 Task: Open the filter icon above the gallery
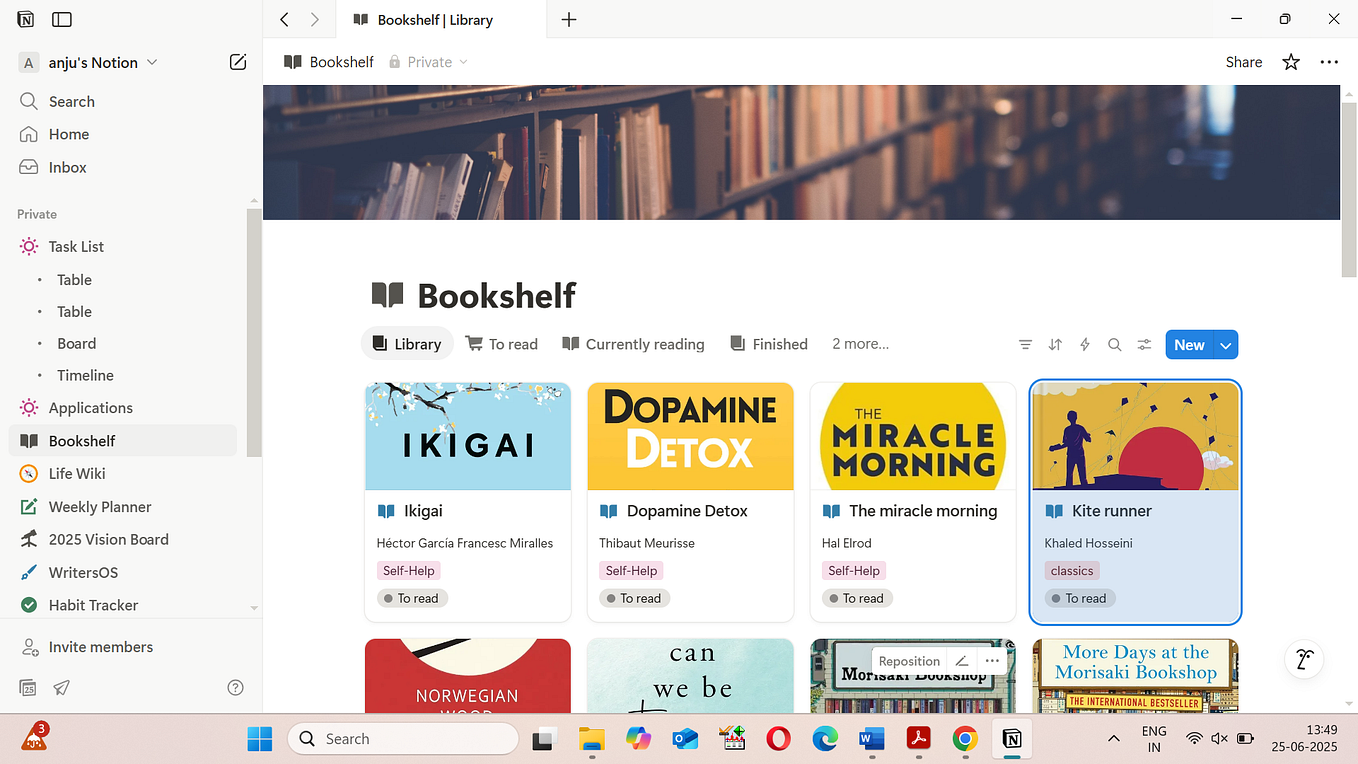(1025, 344)
